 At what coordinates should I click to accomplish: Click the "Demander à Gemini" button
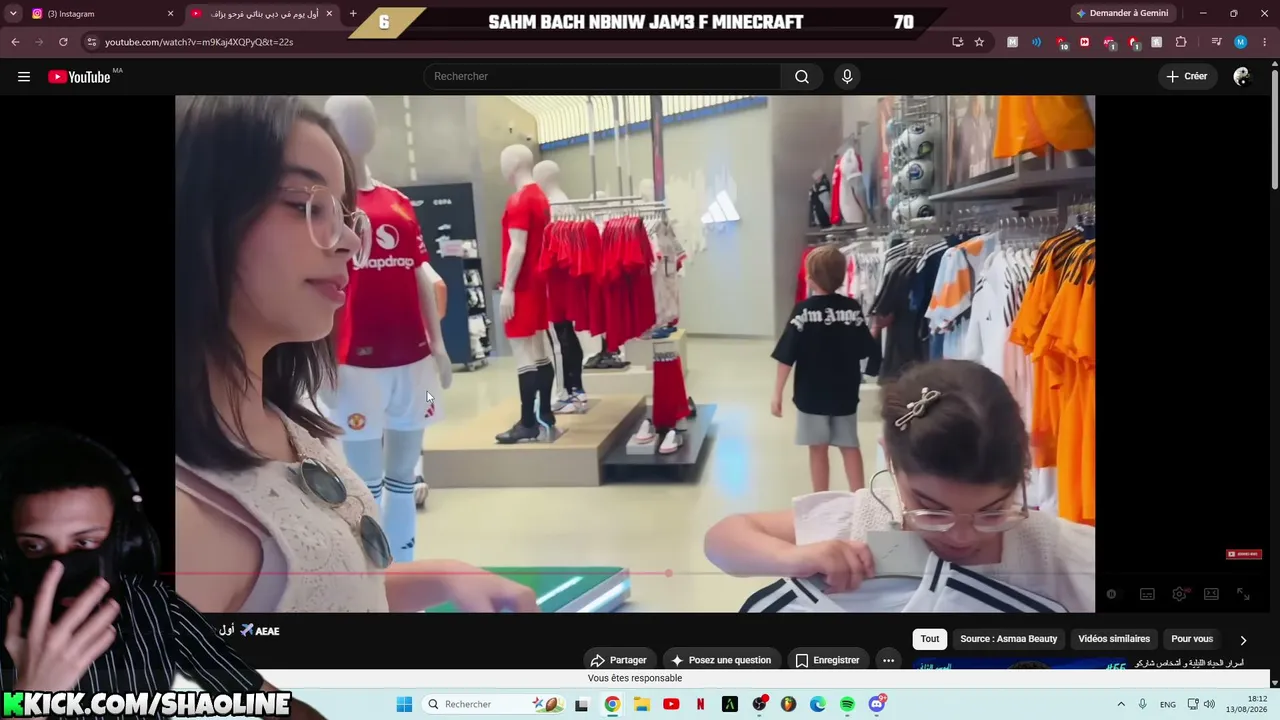pos(1123,13)
